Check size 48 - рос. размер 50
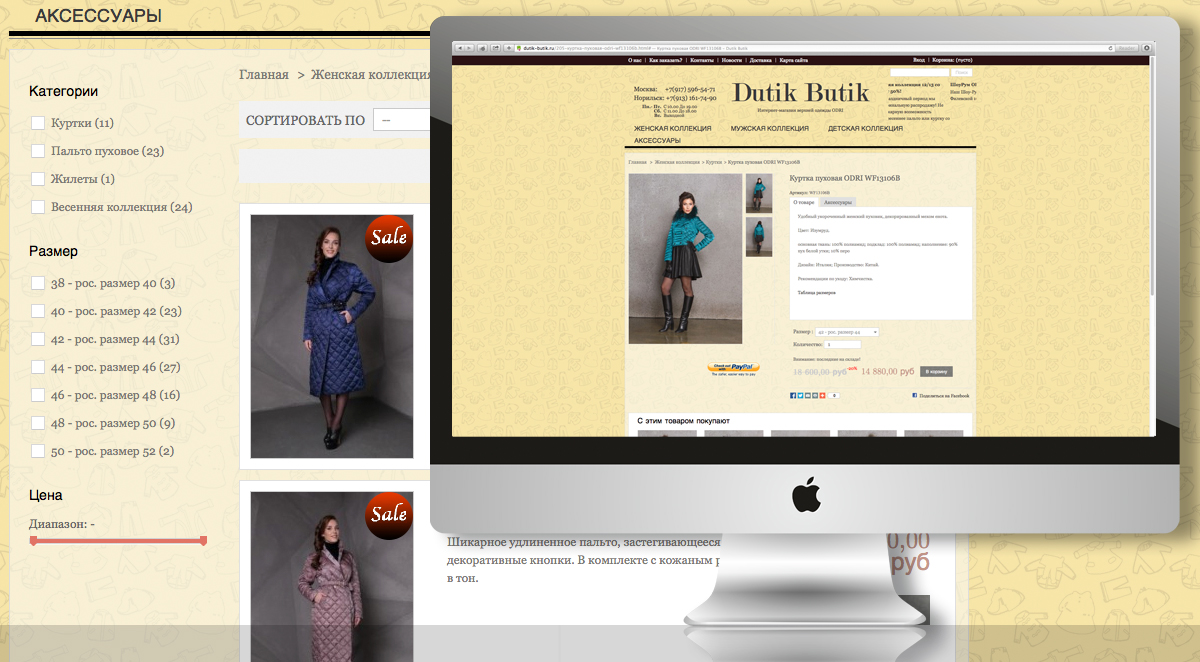Image resolution: width=1200 pixels, height=662 pixels. pos(38,423)
